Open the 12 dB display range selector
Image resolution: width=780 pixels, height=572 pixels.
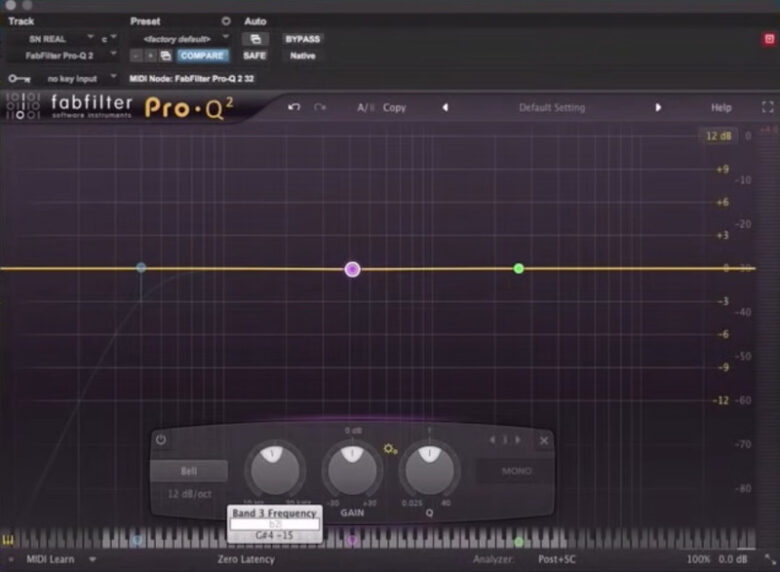[718, 136]
